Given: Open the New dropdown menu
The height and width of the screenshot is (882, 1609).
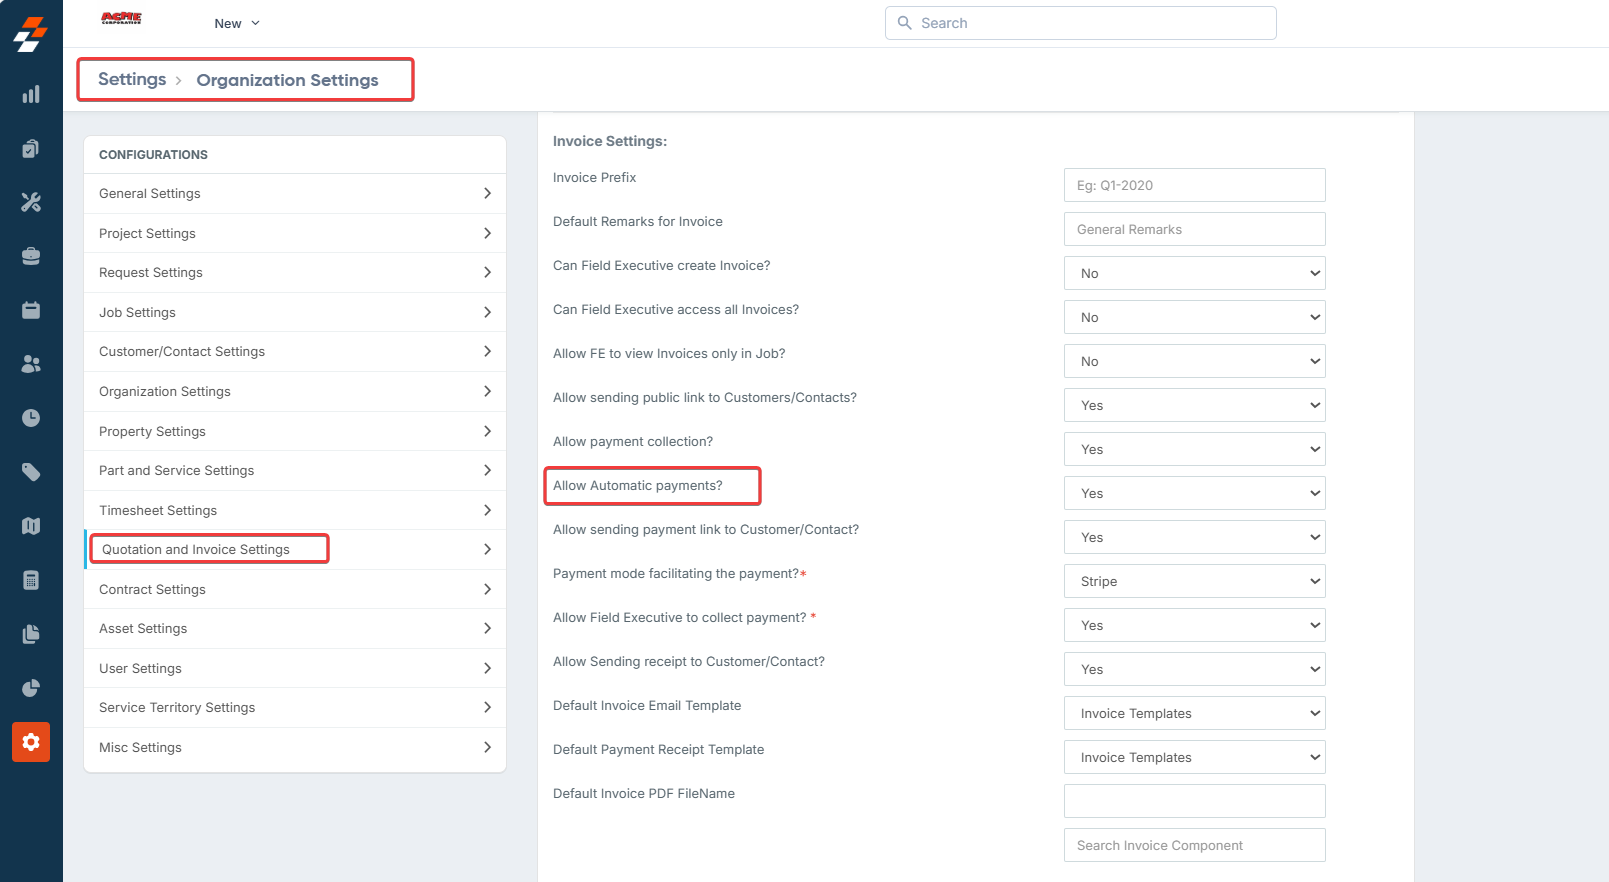Looking at the screenshot, I should pyautogui.click(x=237, y=23).
